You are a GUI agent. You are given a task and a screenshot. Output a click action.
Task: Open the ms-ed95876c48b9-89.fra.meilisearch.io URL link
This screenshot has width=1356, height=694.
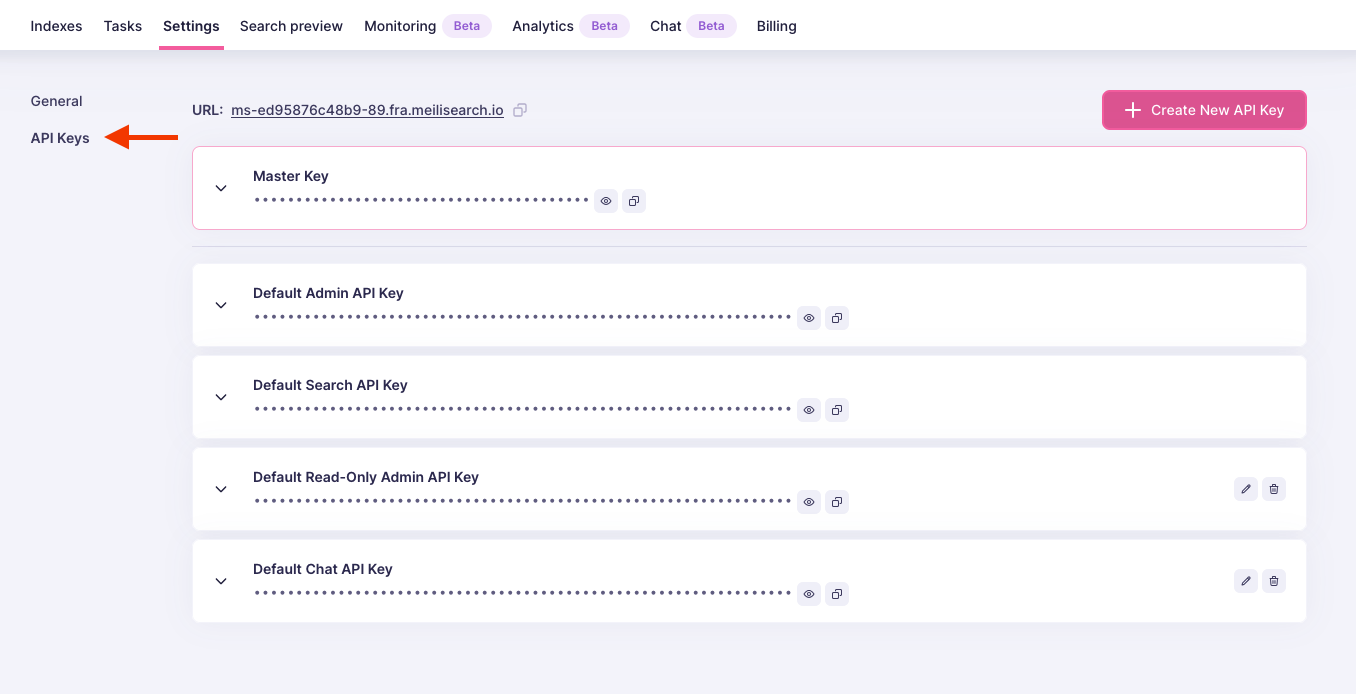(367, 110)
